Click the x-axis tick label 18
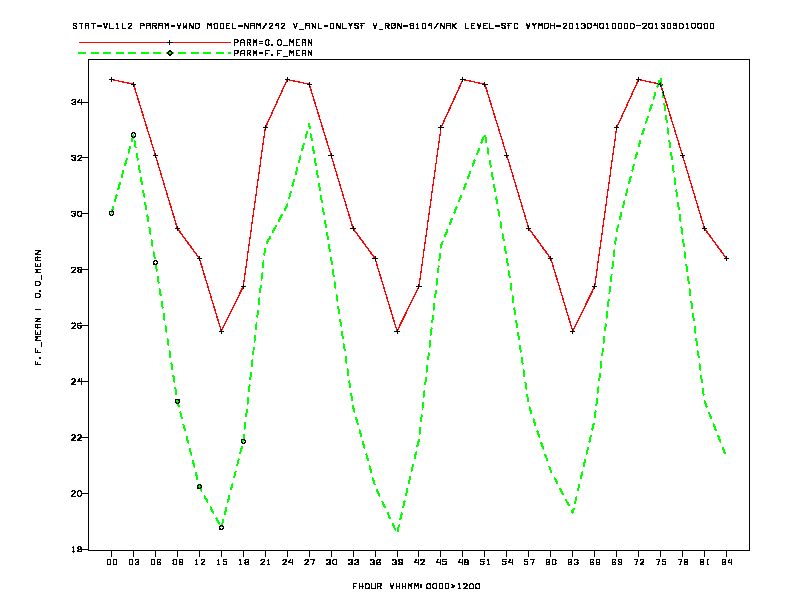792x612 pixels. click(x=243, y=562)
